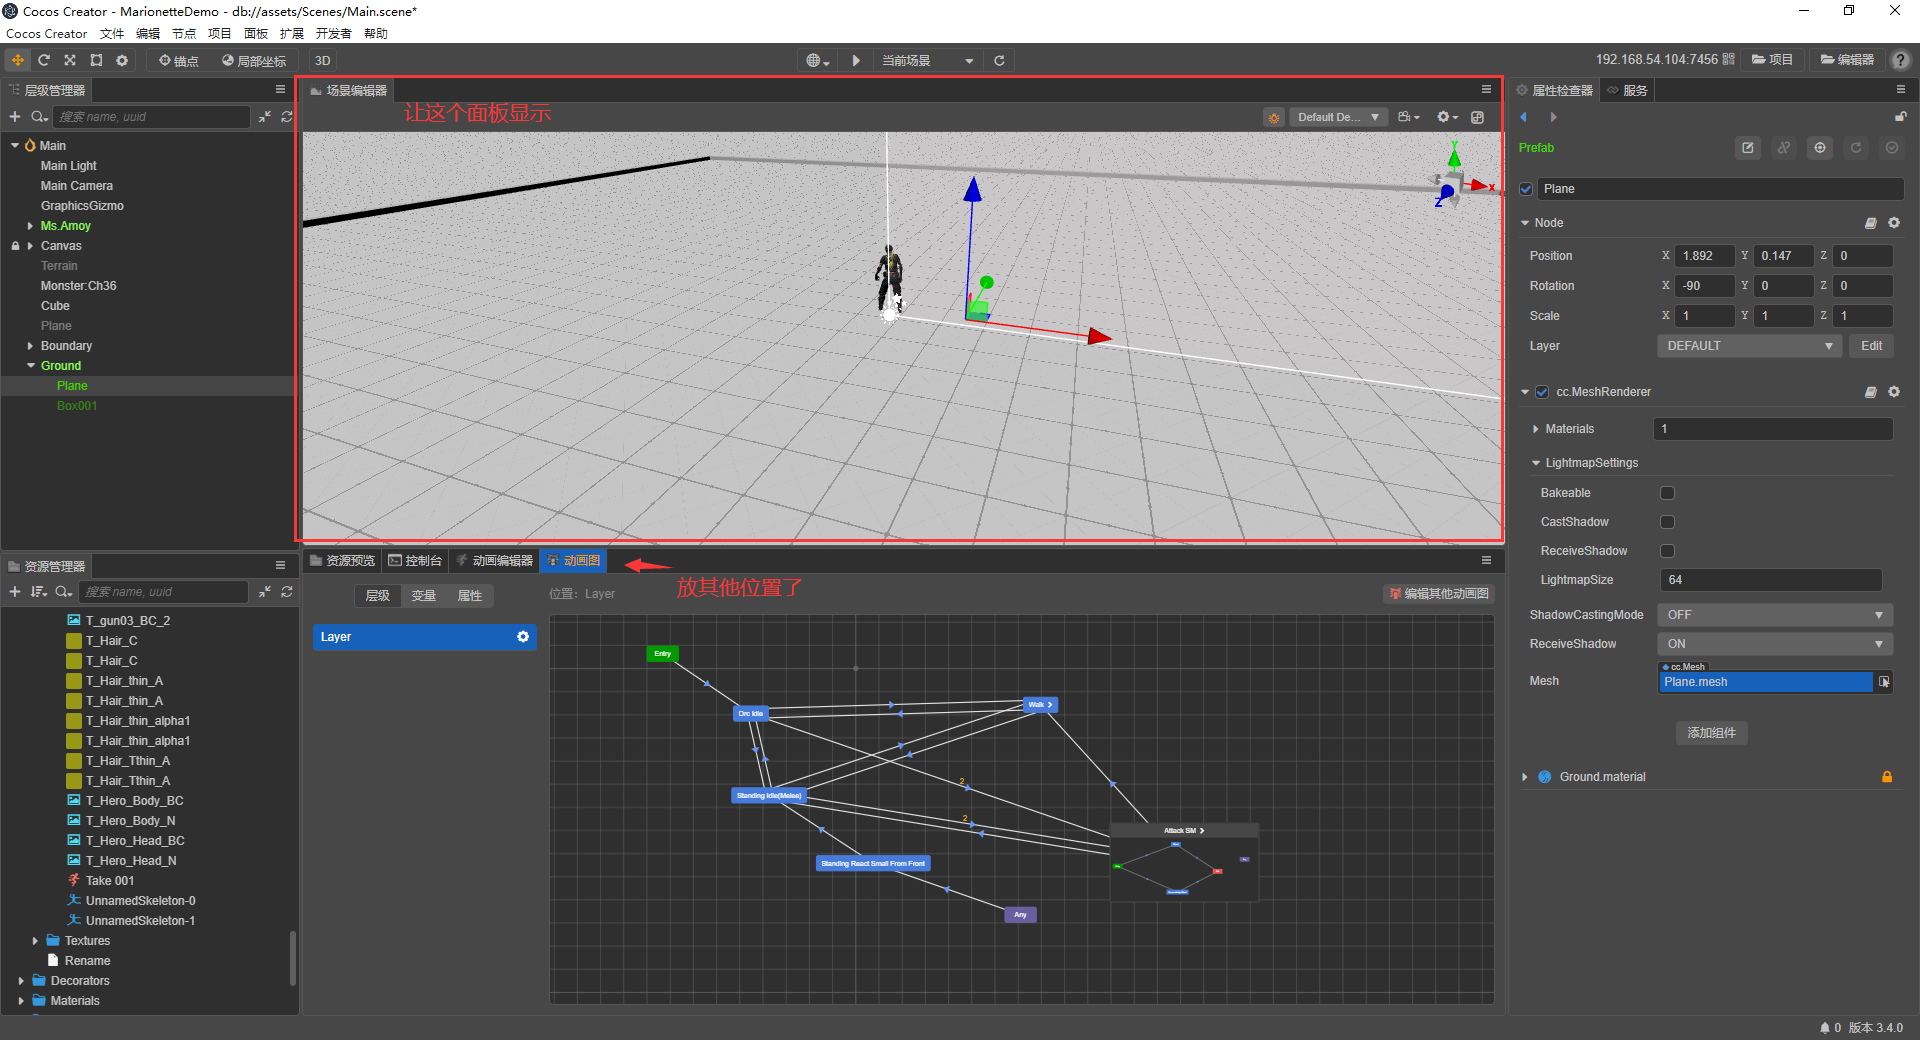Open the ReceiveShadow ON dropdown
1920x1040 pixels.
pyautogui.click(x=1774, y=644)
